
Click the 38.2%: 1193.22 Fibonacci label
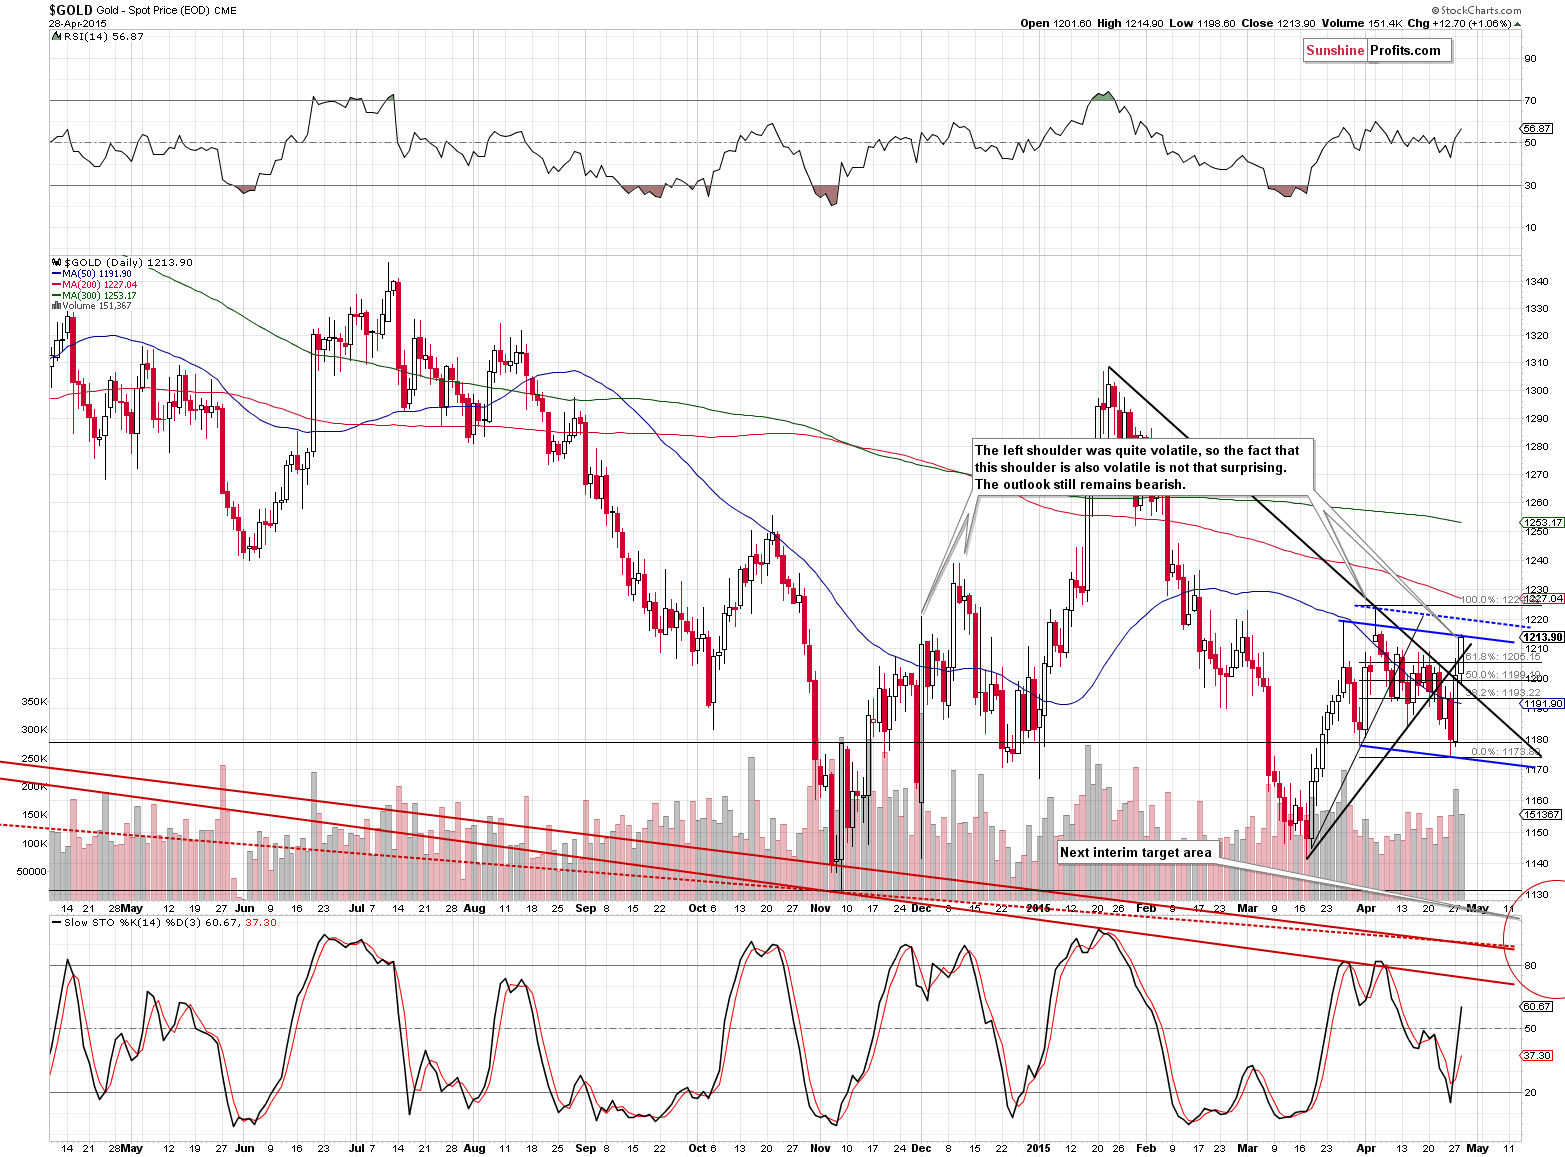[1503, 692]
